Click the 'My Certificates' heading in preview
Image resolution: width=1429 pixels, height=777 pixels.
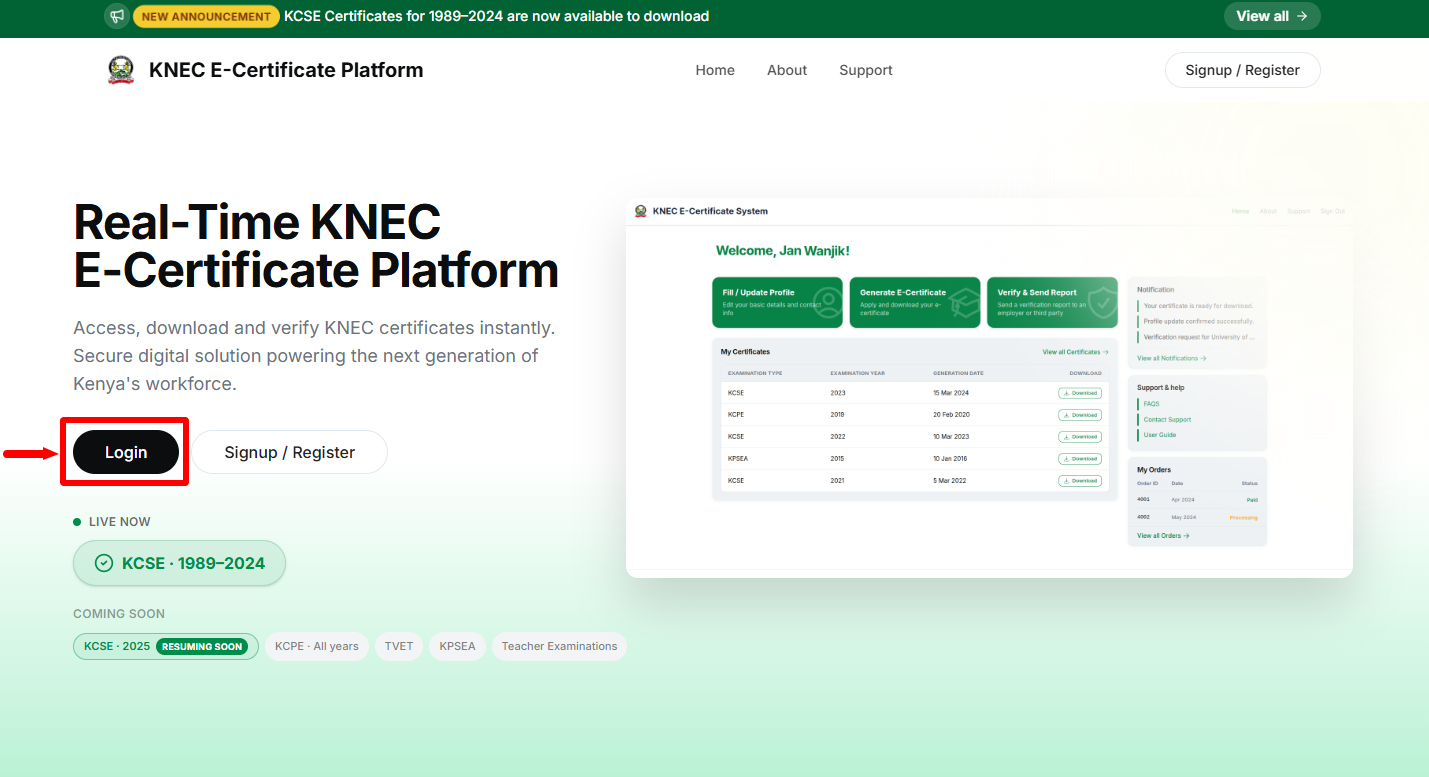745,352
